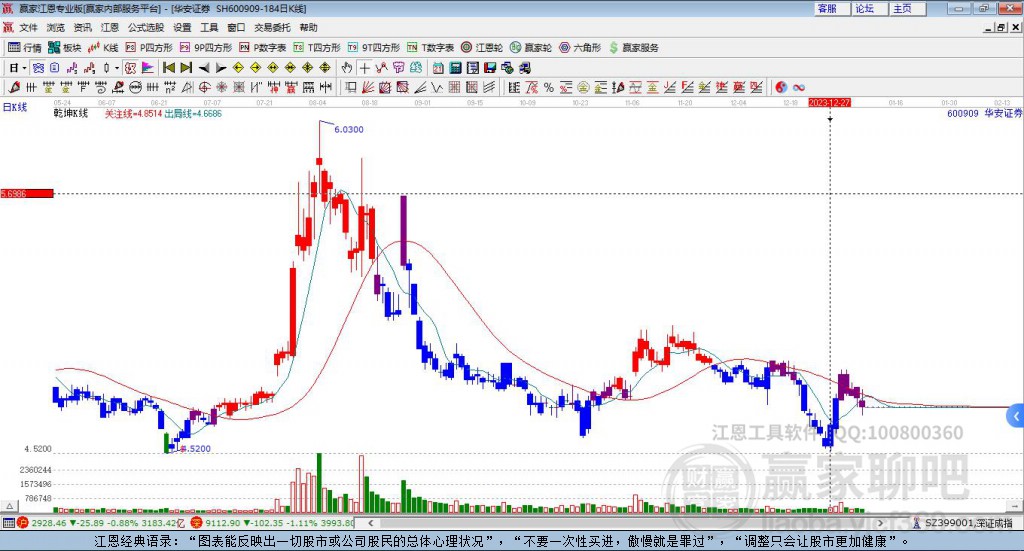
Task: Open the 板块 sector view
Action: pyautogui.click(x=65, y=48)
